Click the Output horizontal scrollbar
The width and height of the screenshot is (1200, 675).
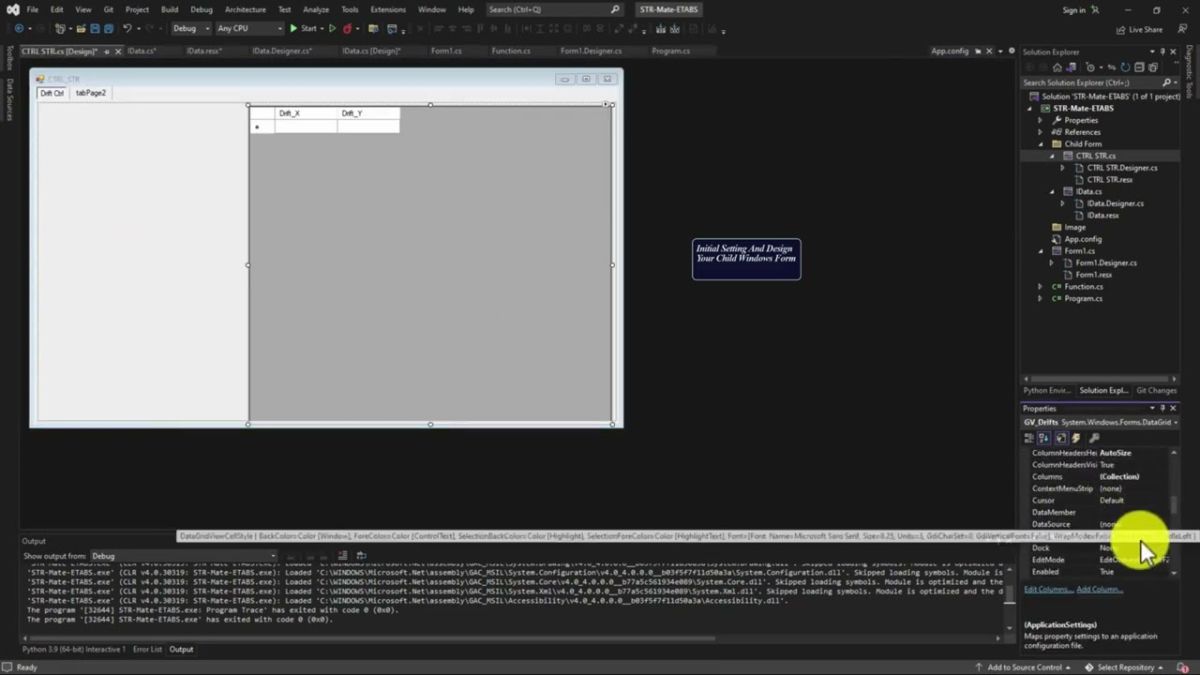[370, 638]
